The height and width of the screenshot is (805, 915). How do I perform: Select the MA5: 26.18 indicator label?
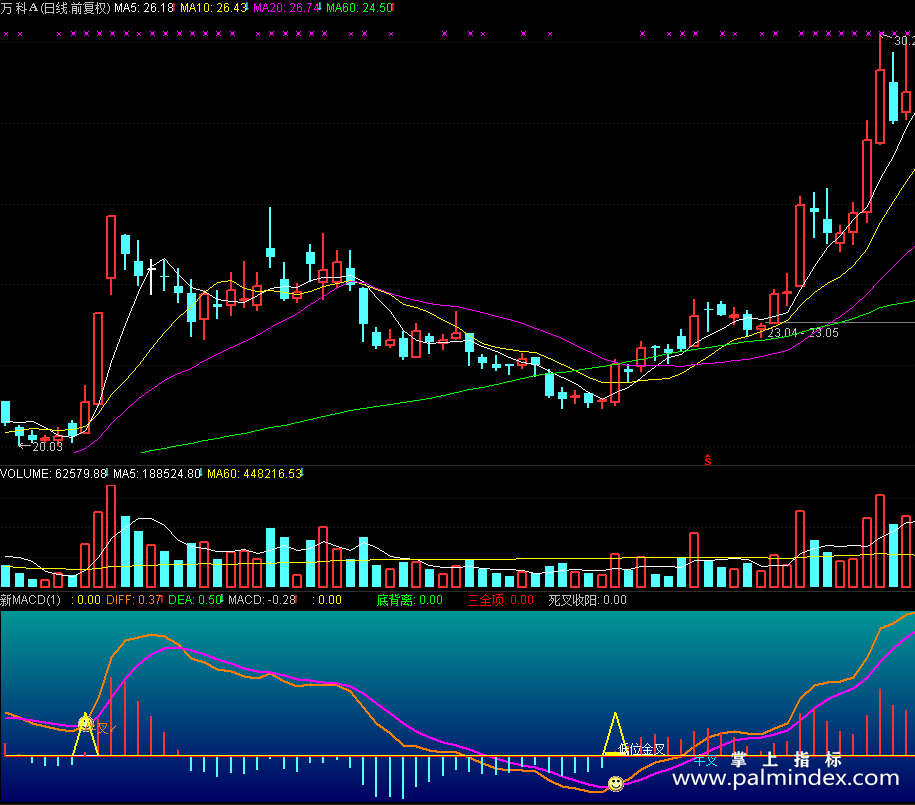[144, 8]
